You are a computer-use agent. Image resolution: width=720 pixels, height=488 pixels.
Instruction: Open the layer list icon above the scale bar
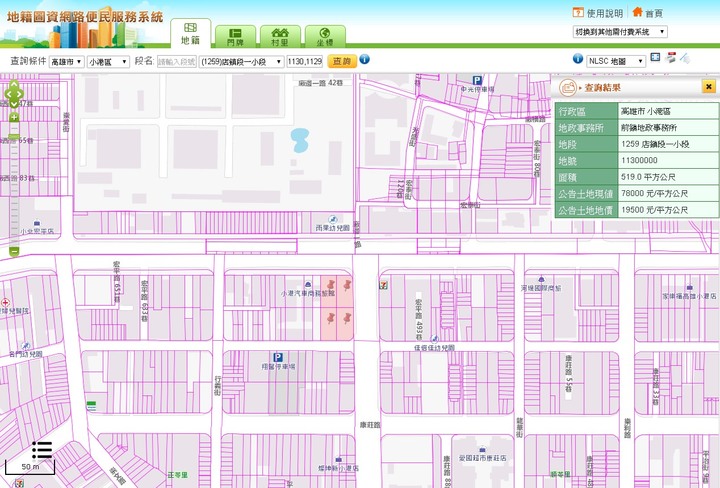[42, 450]
